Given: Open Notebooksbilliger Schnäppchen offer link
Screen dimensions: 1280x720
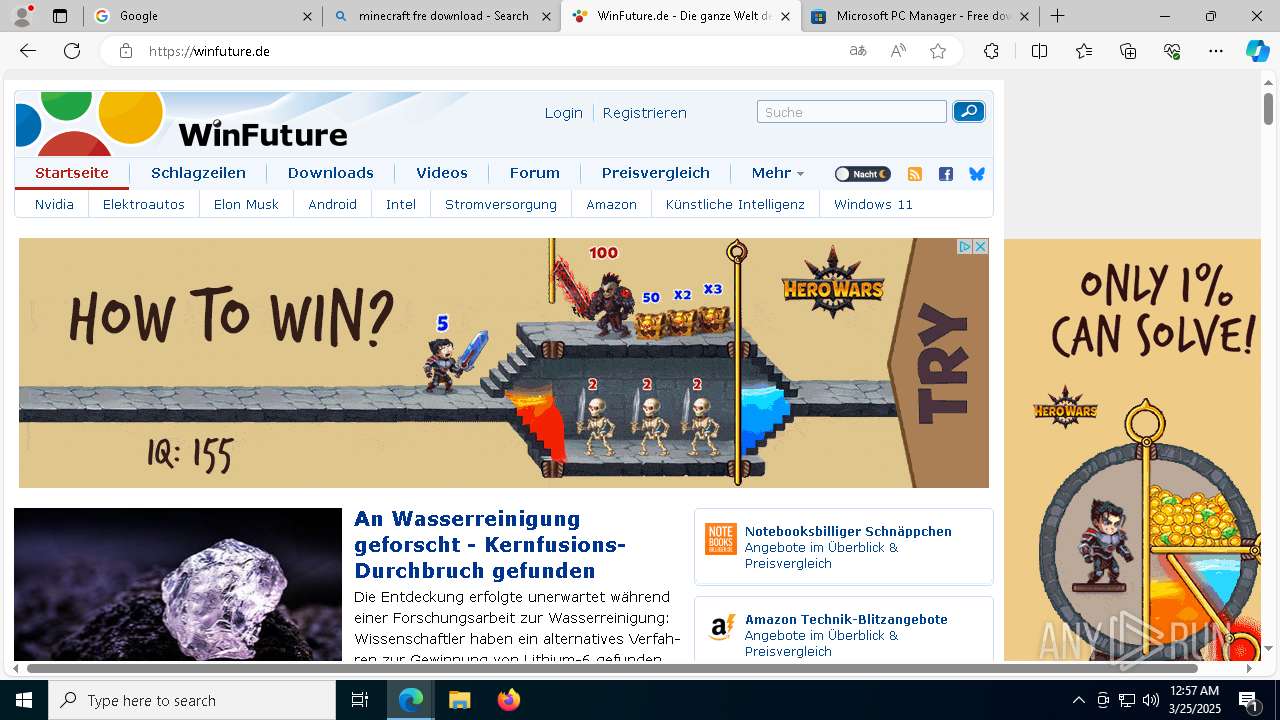Looking at the screenshot, I should point(848,531).
